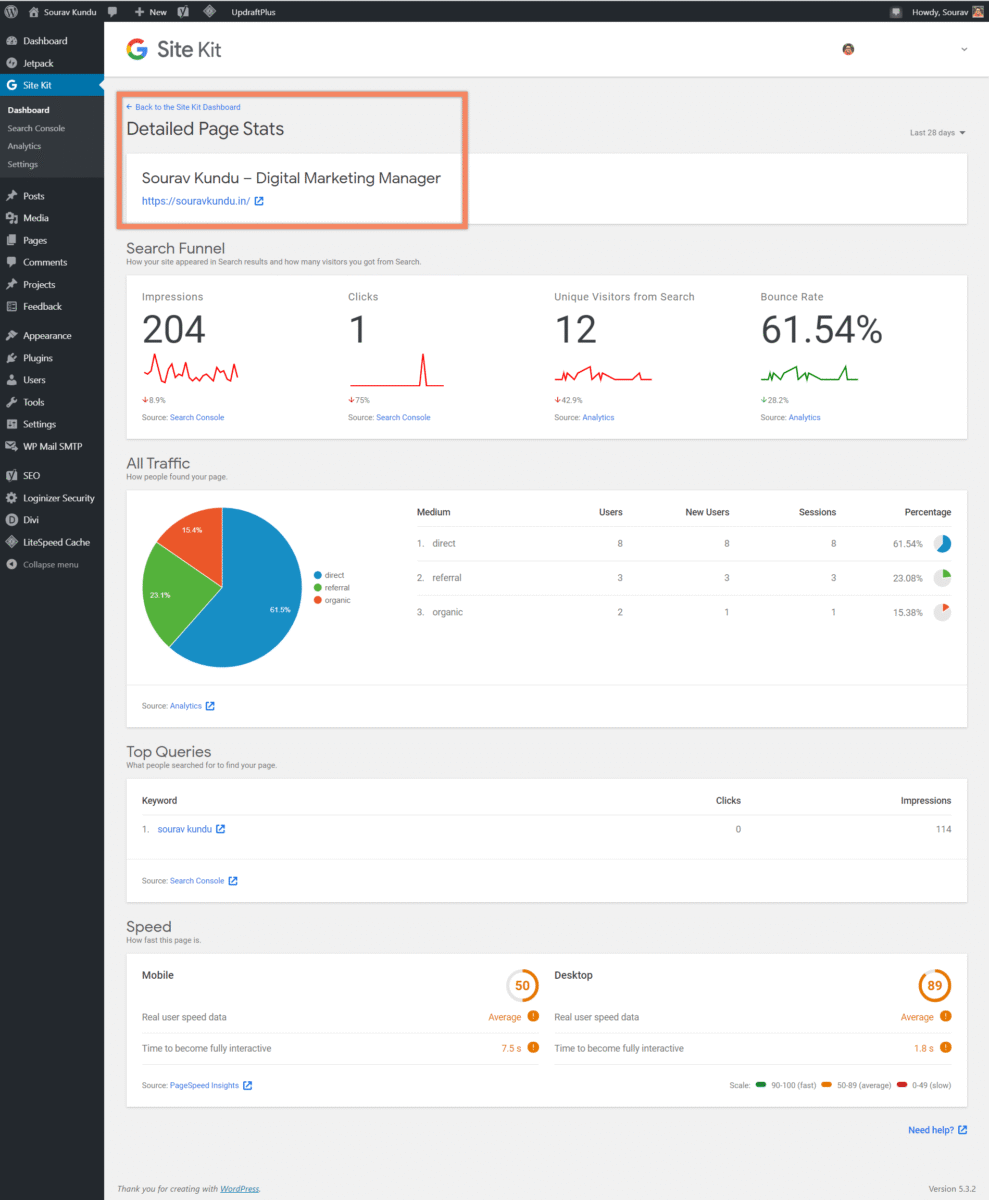Screen dimensions: 989x1200
Task: Open Plugins in the sidebar menu
Action: pos(38,358)
